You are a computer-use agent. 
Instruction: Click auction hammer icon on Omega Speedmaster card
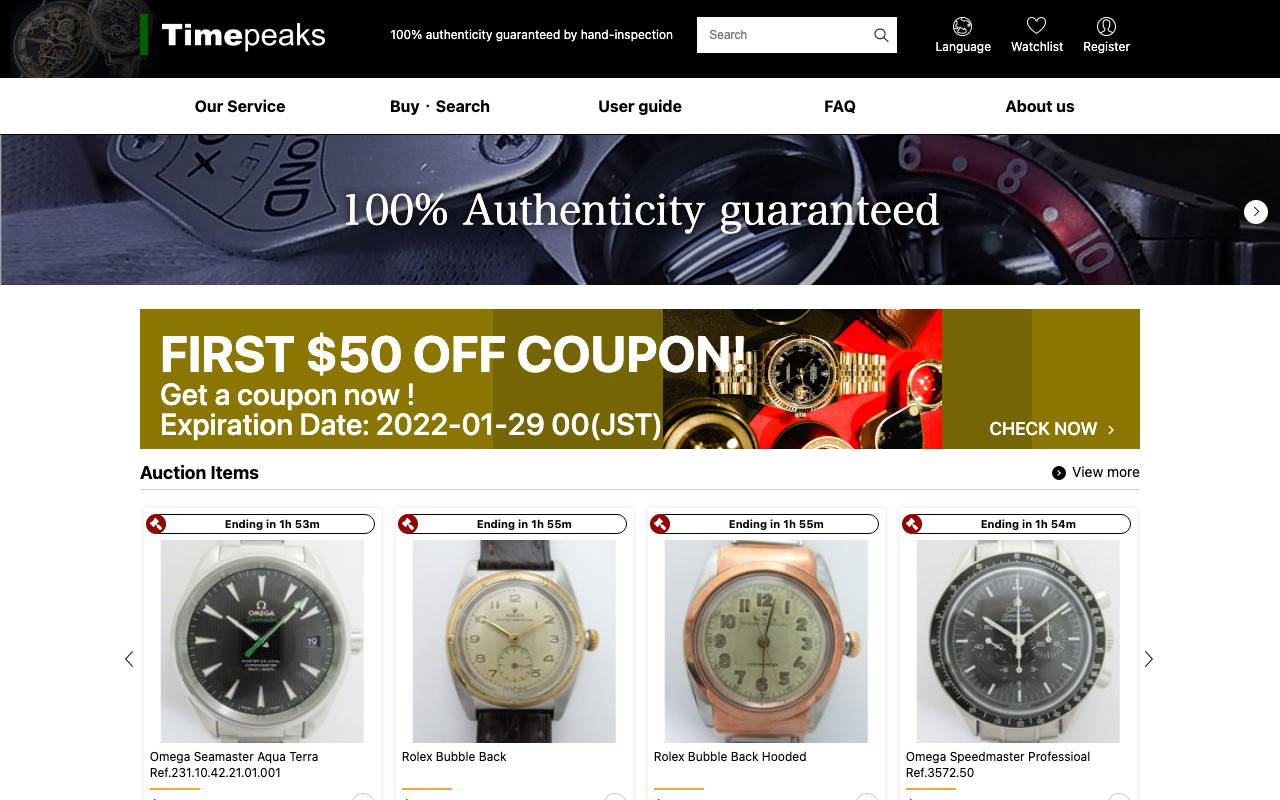coord(912,524)
